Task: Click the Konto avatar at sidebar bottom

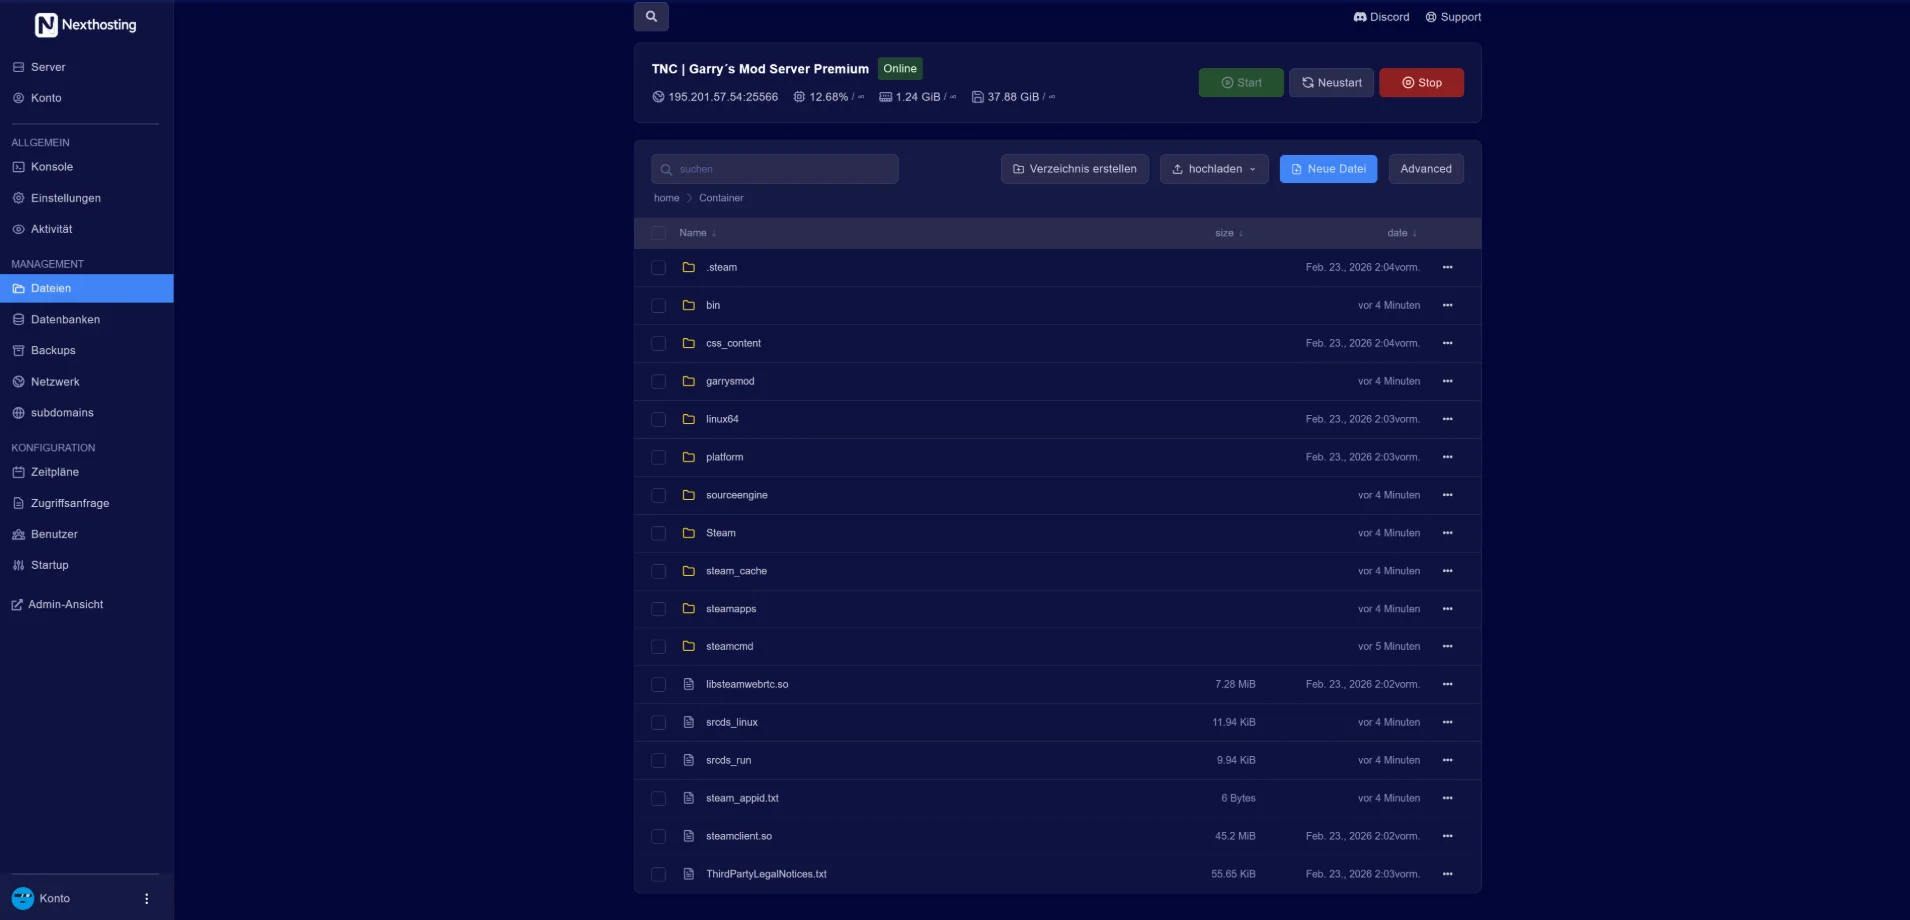Action: [23, 898]
